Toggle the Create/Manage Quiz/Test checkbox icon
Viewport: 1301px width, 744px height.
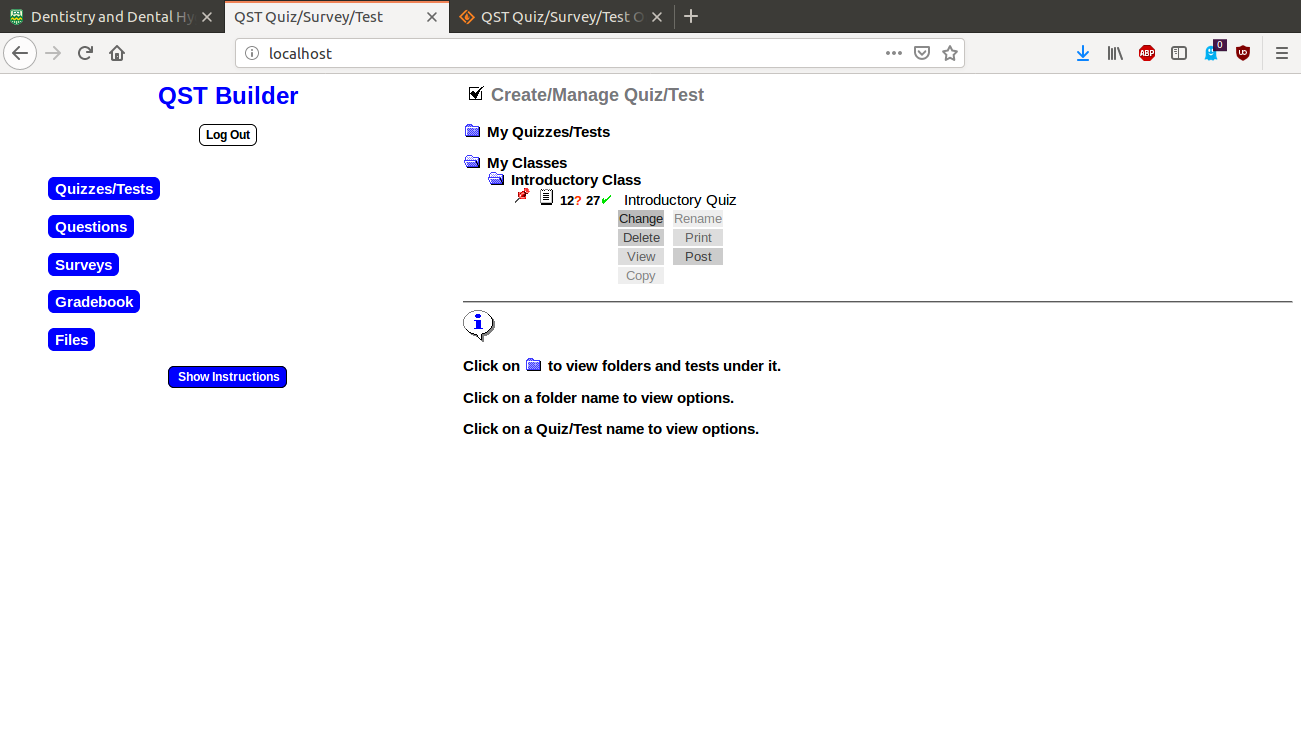click(x=476, y=94)
